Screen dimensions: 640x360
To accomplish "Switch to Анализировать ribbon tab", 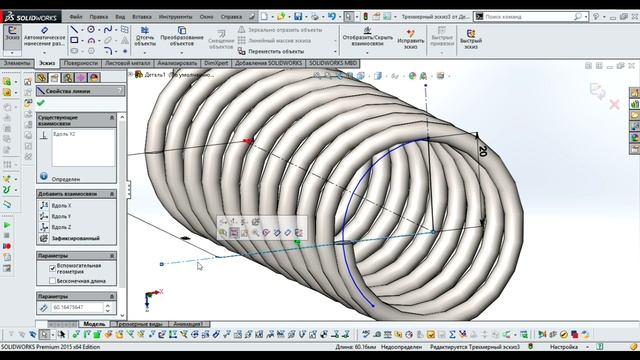I will point(177,63).
